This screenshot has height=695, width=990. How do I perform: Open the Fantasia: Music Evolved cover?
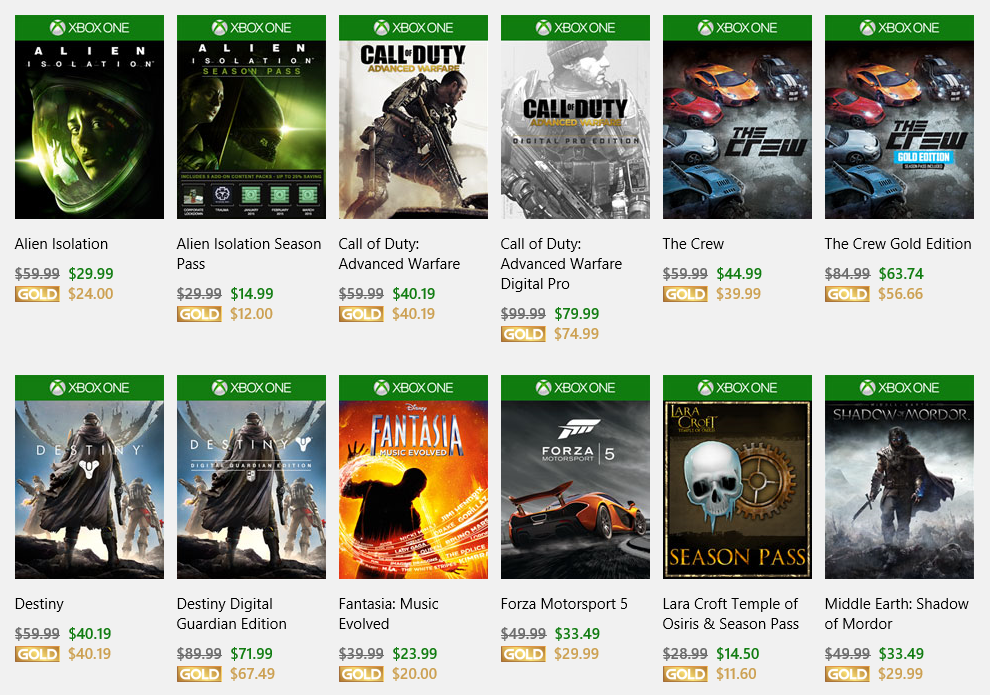tap(413, 490)
